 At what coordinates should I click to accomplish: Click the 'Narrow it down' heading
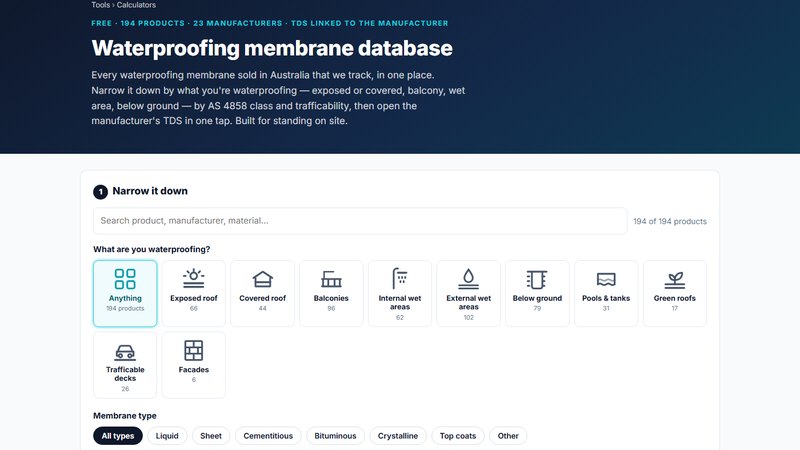pyautogui.click(x=150, y=191)
